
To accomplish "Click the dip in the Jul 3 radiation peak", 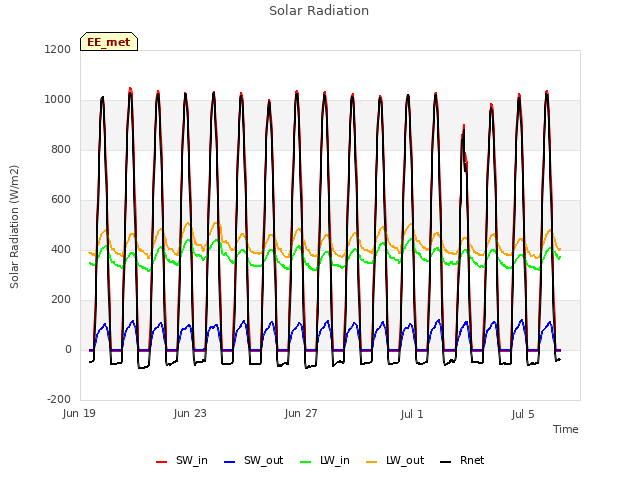I will click(x=465, y=165).
